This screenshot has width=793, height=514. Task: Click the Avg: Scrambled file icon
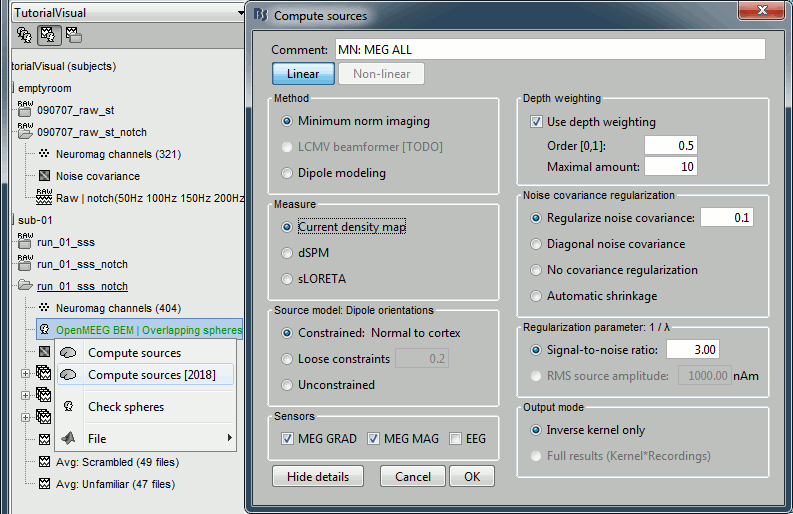[44, 462]
